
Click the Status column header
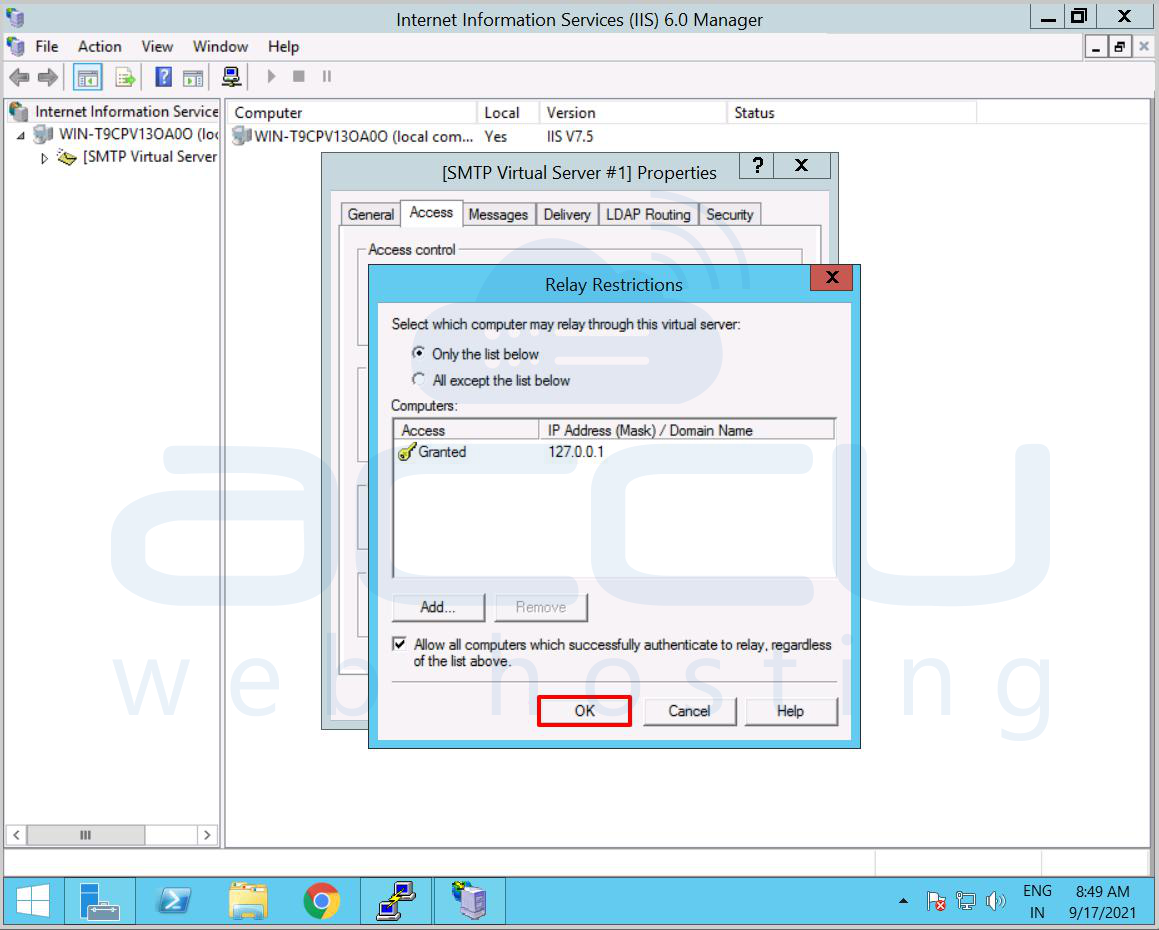[852, 112]
